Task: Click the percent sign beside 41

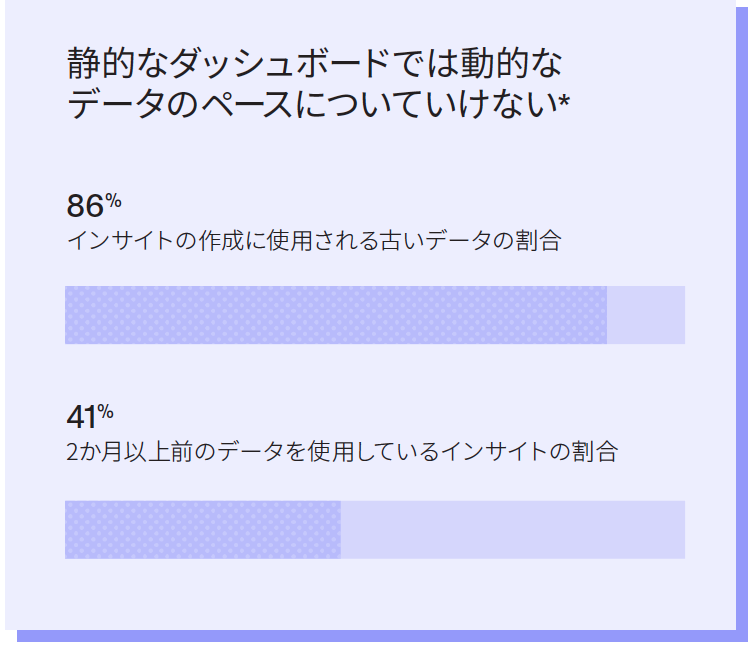Action: click(106, 411)
